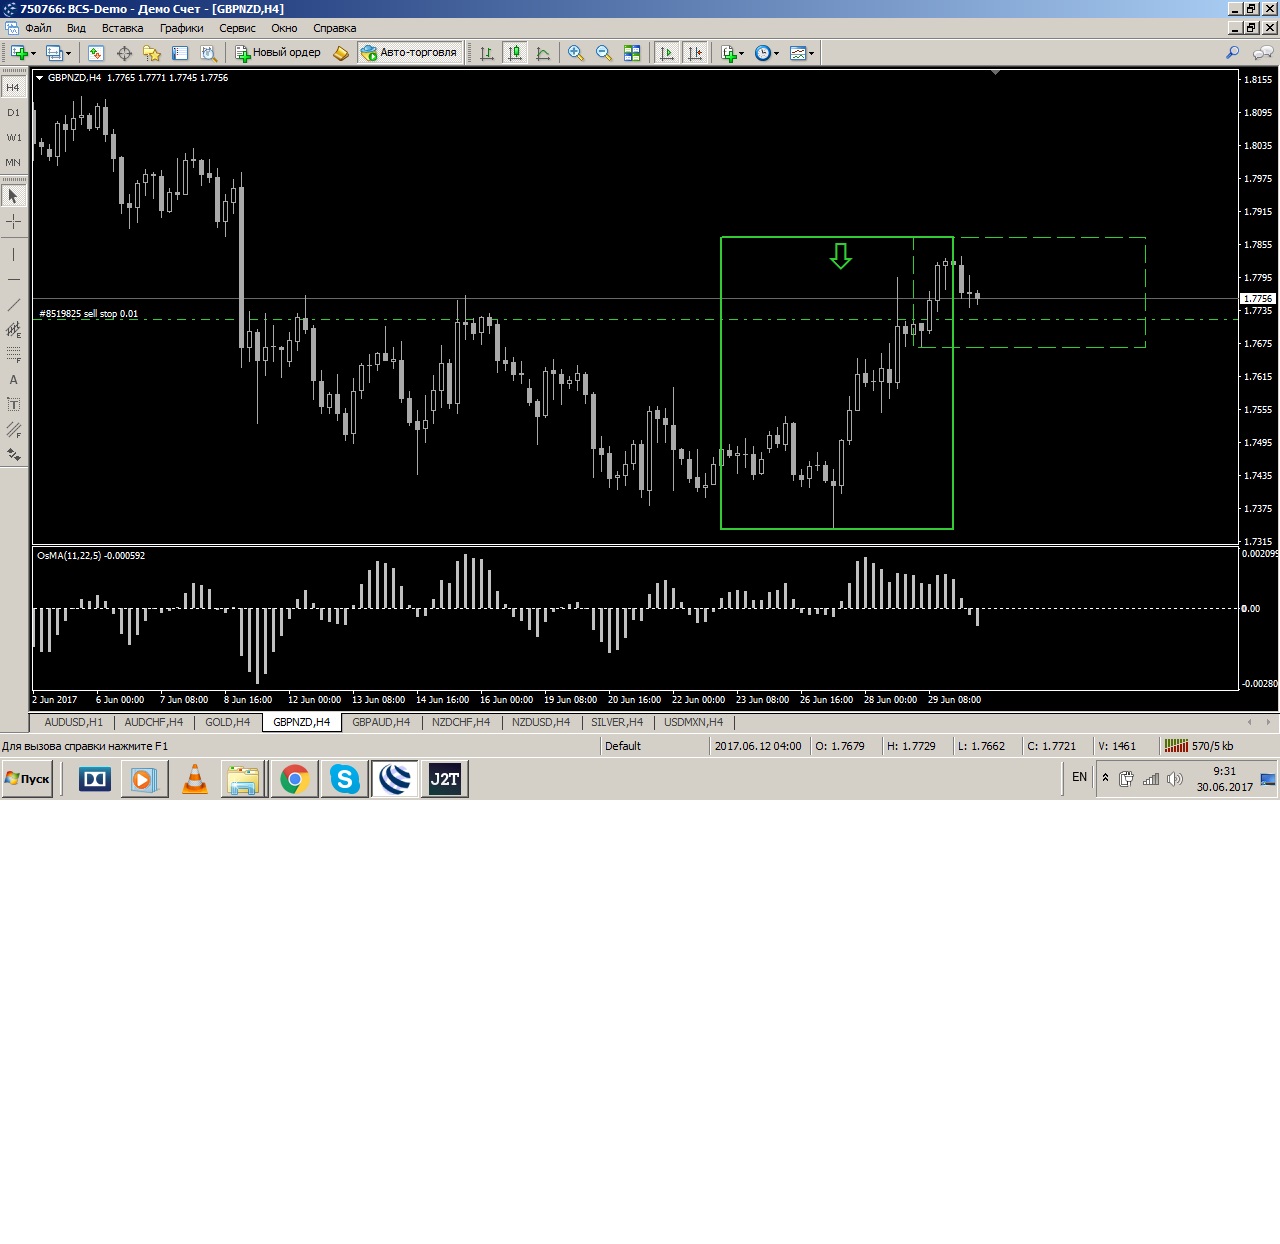Switch to the SILVER,H4 chart tab
This screenshot has height=1244, width=1280.
616,722
